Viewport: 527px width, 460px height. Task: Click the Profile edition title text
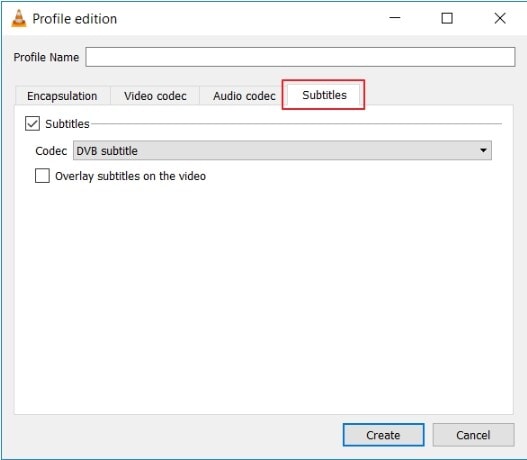(x=75, y=19)
